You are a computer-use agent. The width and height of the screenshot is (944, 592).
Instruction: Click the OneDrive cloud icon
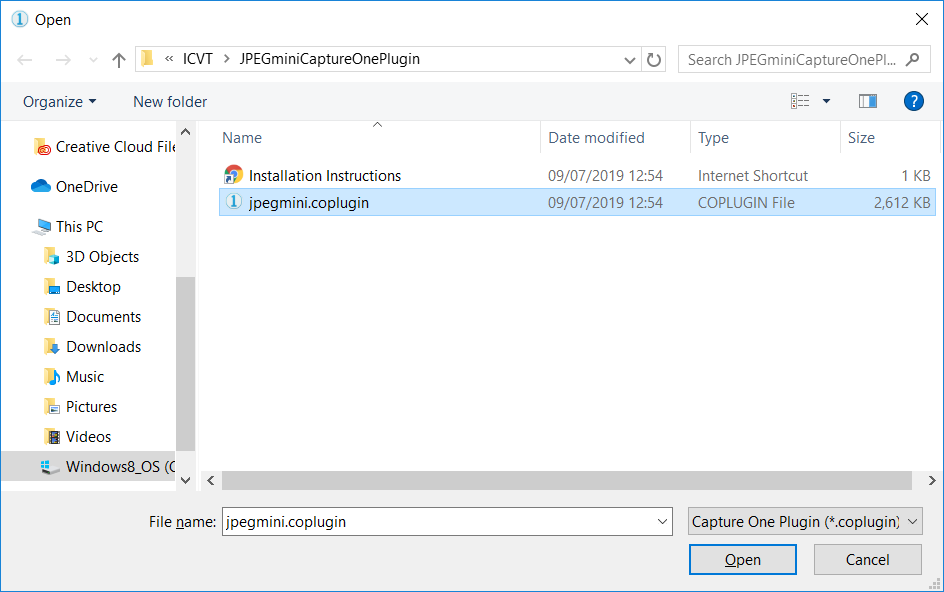coord(40,186)
